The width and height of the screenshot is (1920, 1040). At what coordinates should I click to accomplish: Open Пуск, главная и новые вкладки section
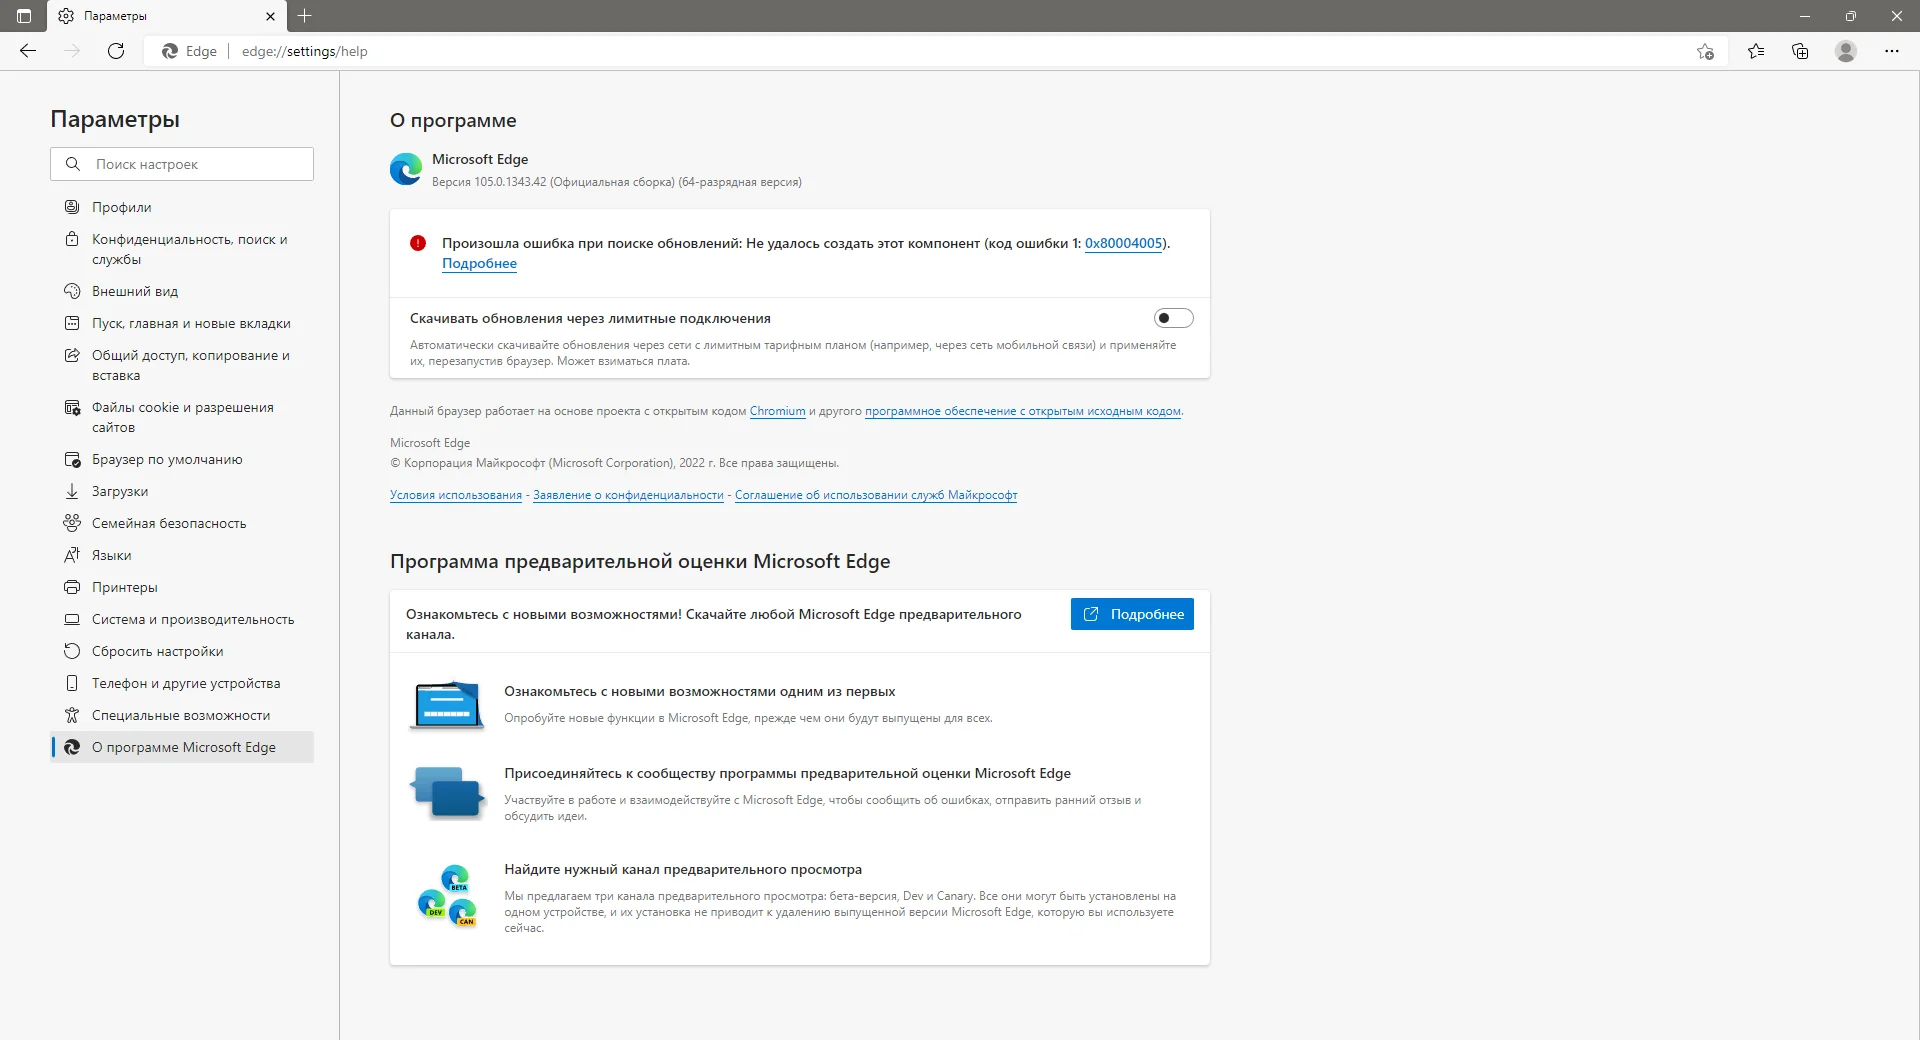click(182, 323)
